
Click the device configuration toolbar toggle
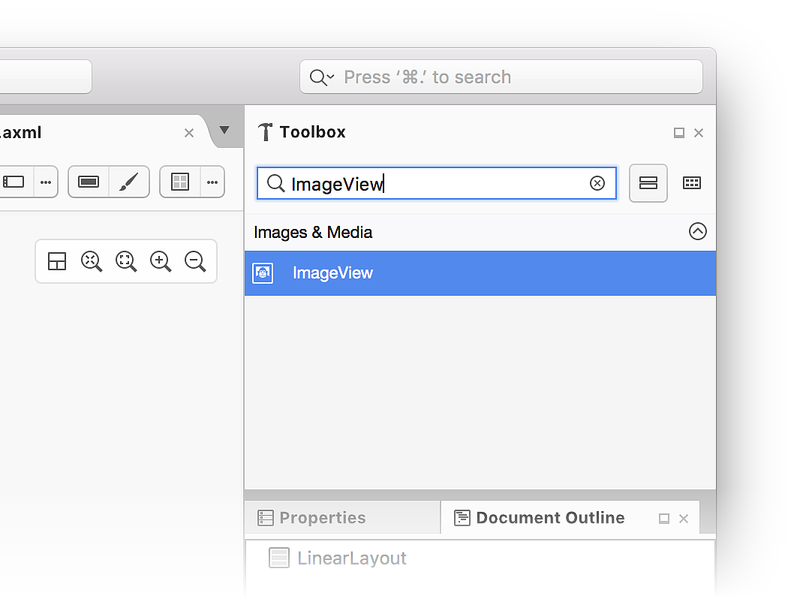point(87,182)
